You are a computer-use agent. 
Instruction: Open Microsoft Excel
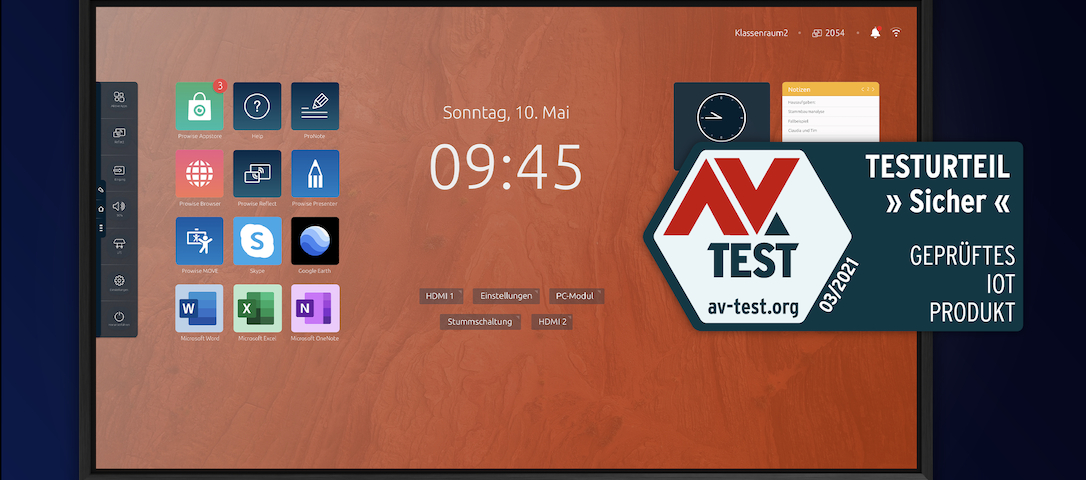coord(257,308)
